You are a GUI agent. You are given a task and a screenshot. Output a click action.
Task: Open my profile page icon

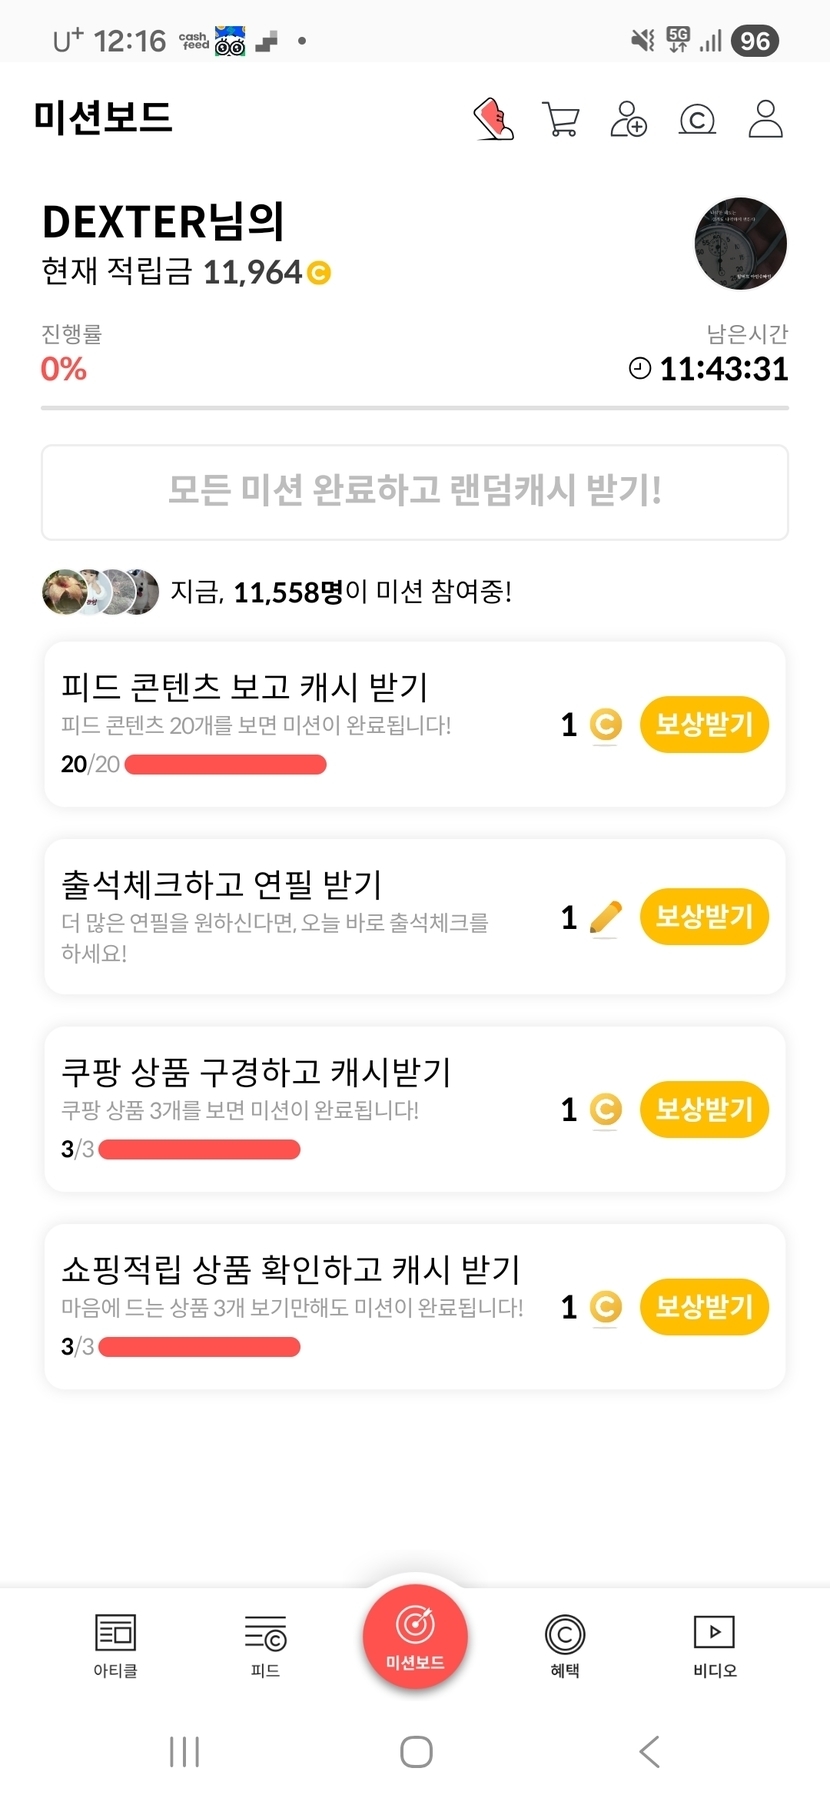coord(765,119)
